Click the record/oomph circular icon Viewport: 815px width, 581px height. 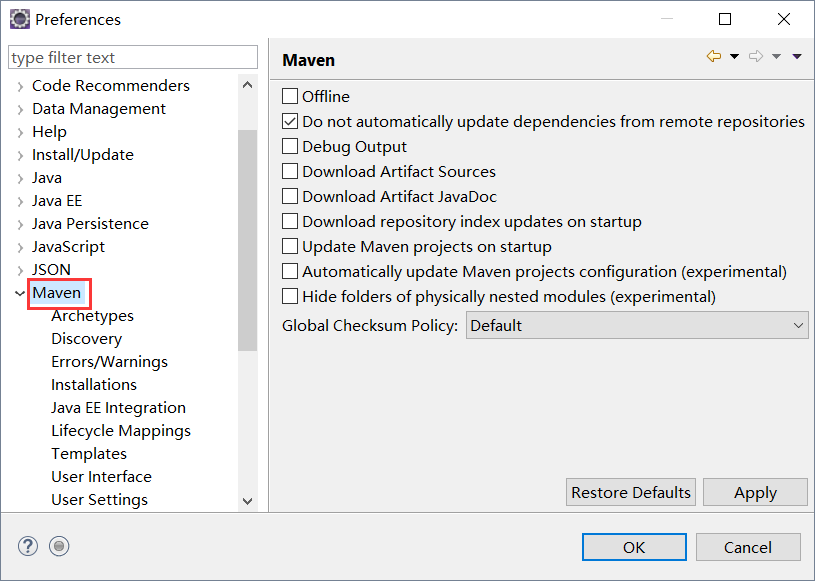[x=59, y=546]
